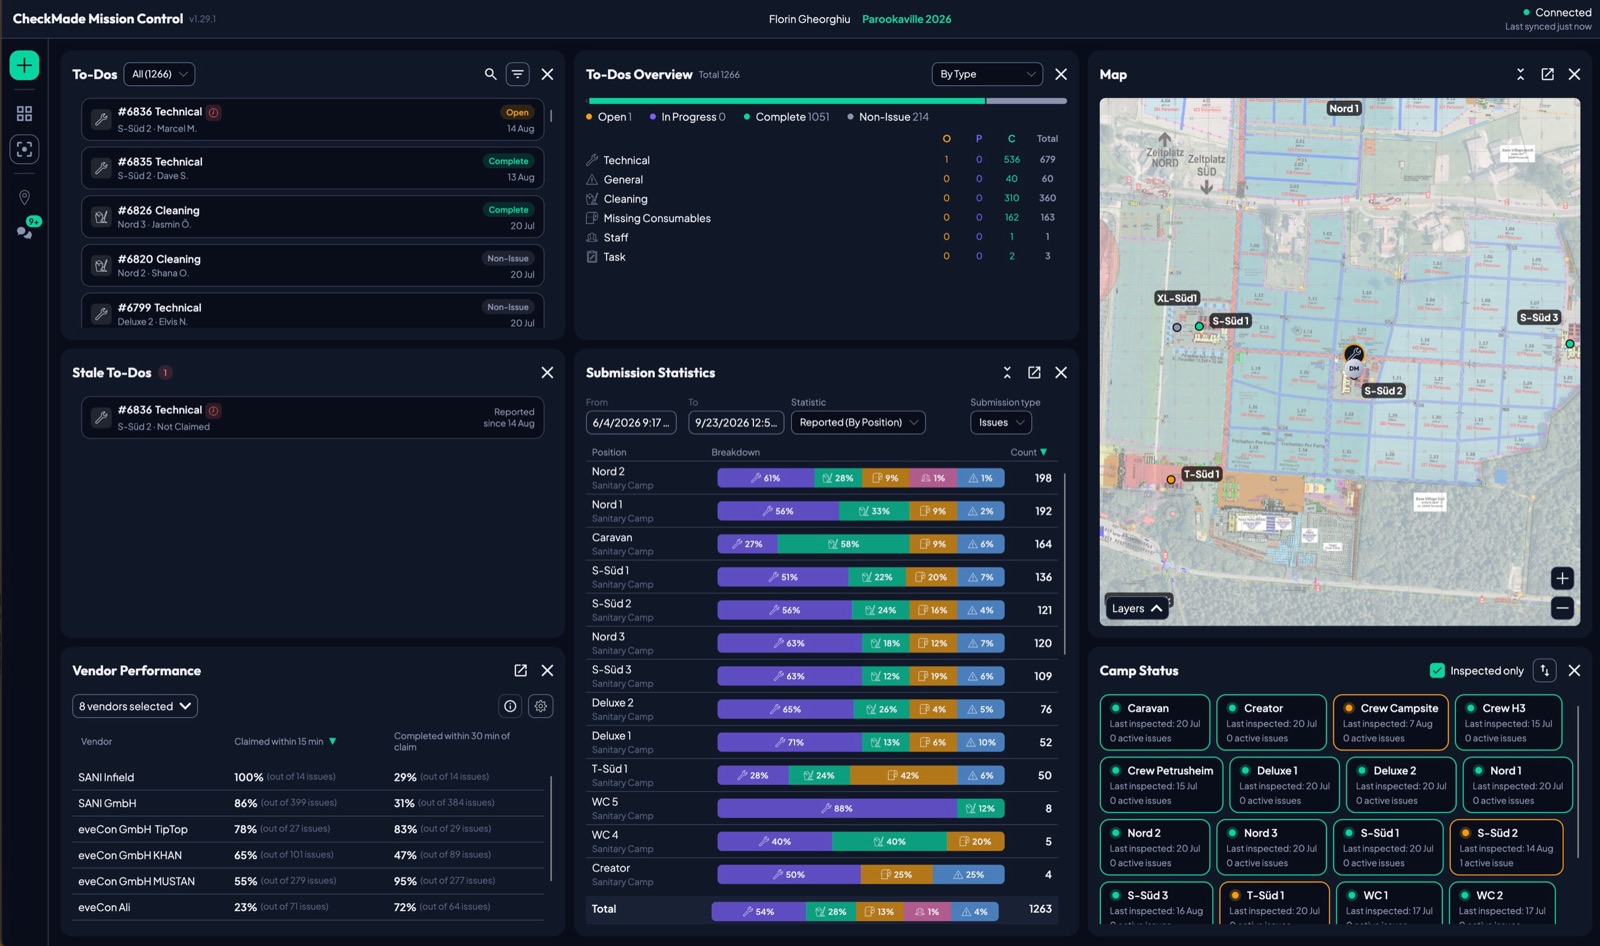Select the scan focus icon in sidebar
This screenshot has width=1600, height=946.
point(24,149)
